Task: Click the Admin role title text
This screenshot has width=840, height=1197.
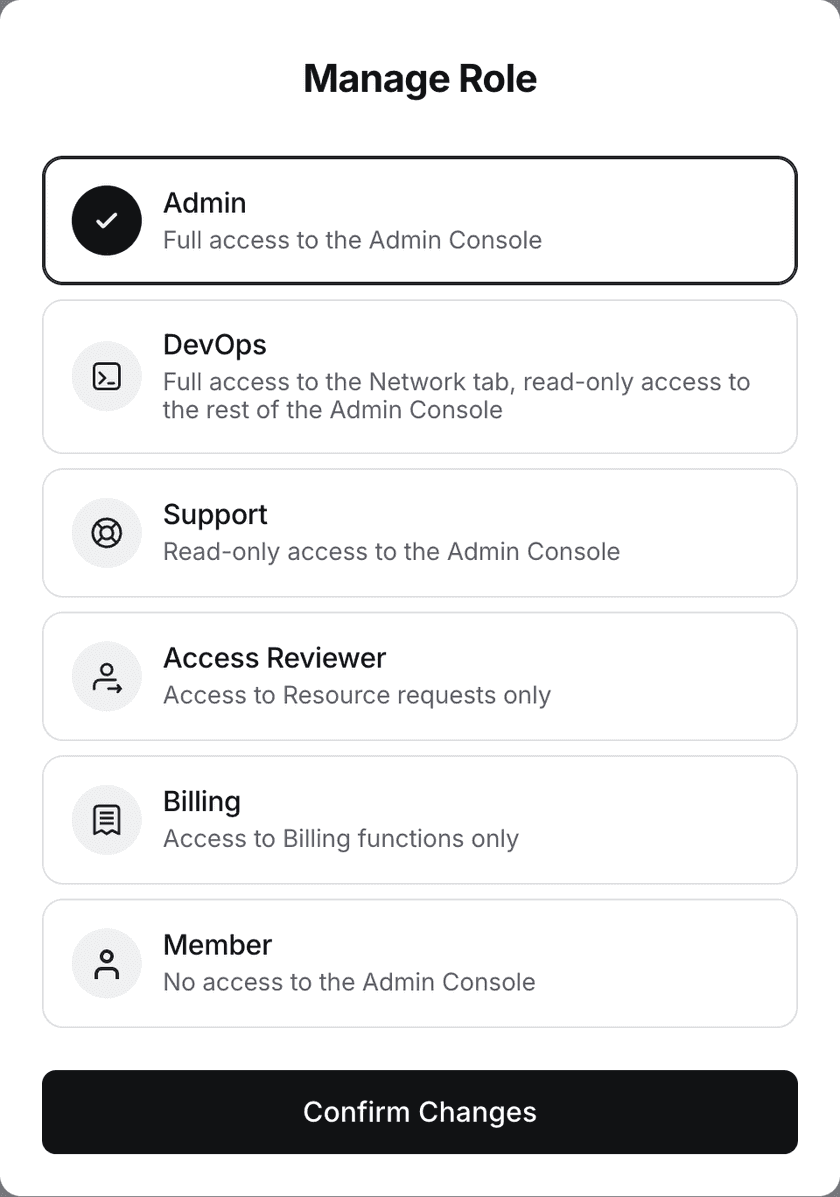Action: [x=205, y=203]
